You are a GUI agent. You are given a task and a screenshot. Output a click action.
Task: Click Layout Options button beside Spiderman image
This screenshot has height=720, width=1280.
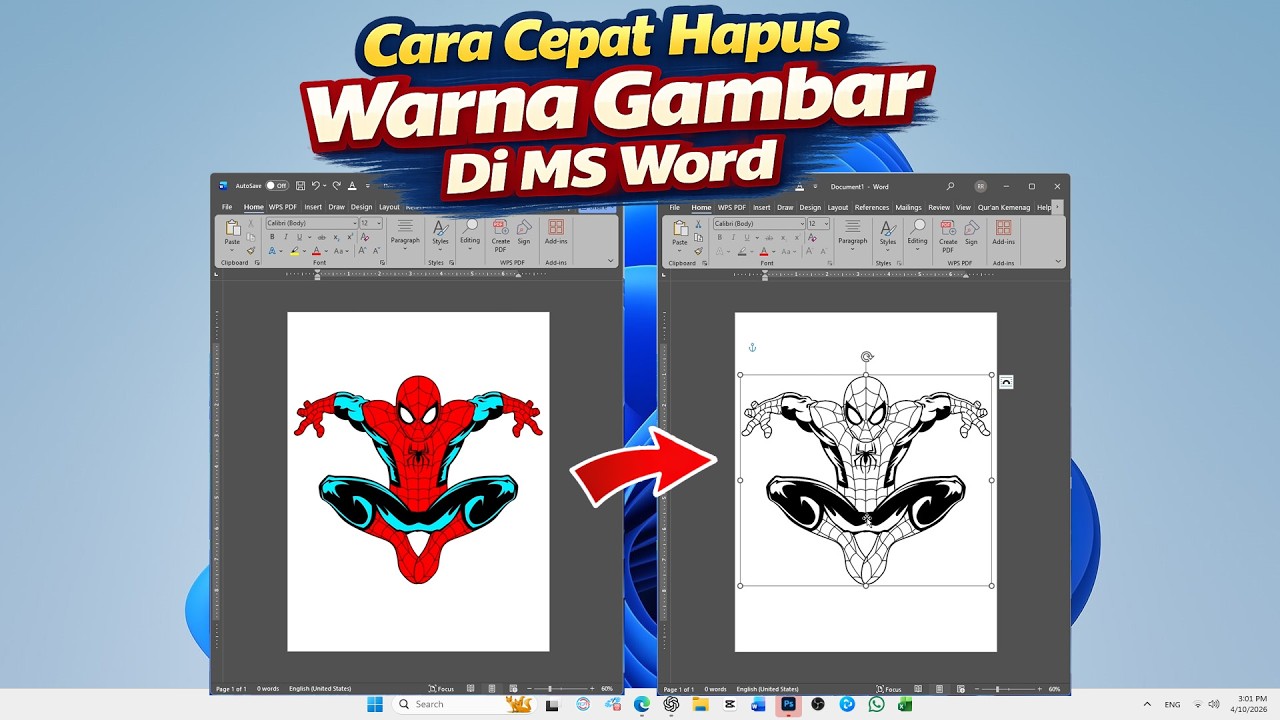(x=1006, y=382)
